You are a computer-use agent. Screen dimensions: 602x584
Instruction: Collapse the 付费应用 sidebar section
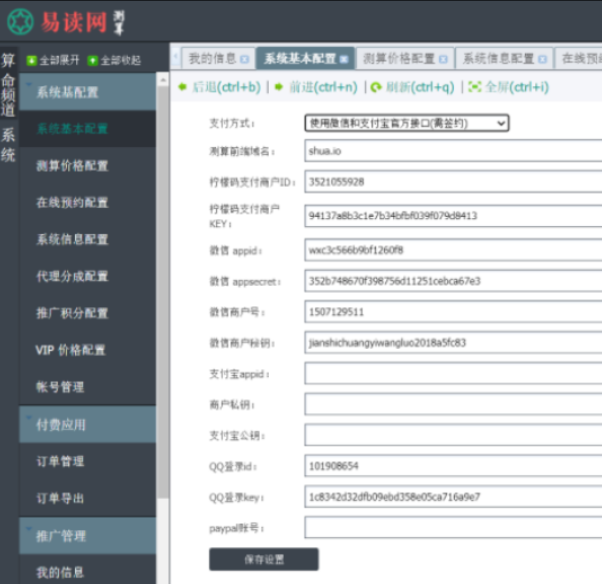(x=88, y=424)
